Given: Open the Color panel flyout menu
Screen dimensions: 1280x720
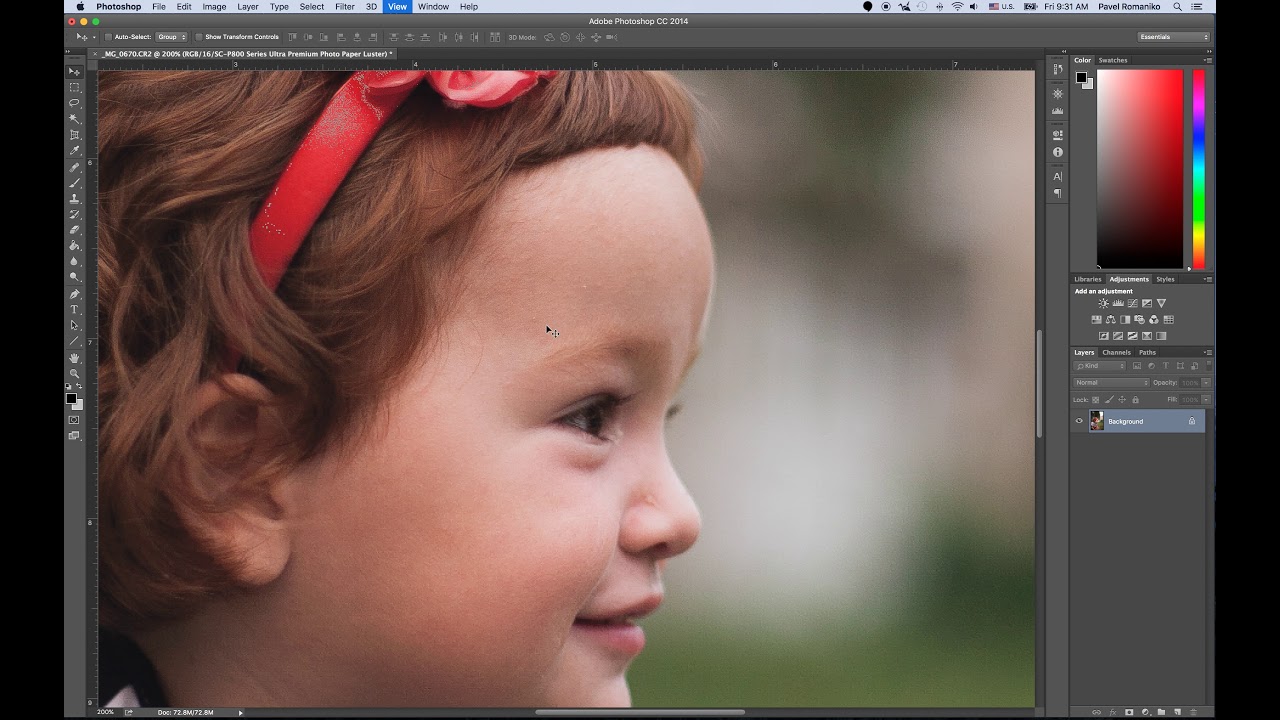Looking at the screenshot, I should point(1207,60).
